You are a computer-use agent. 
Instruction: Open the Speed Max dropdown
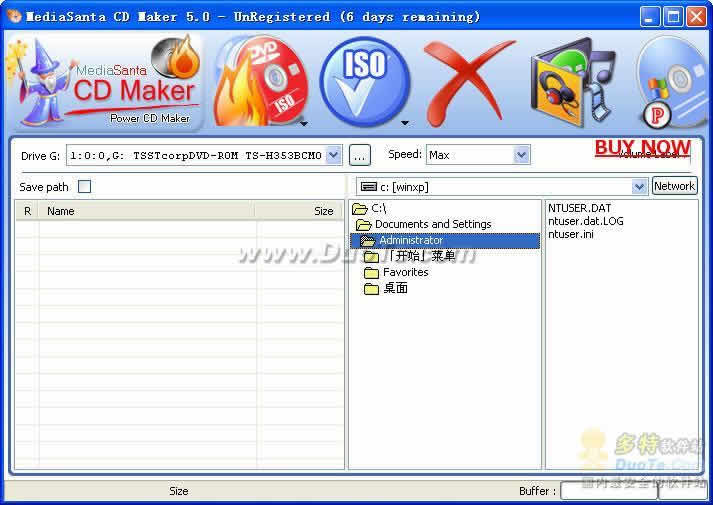click(x=522, y=155)
